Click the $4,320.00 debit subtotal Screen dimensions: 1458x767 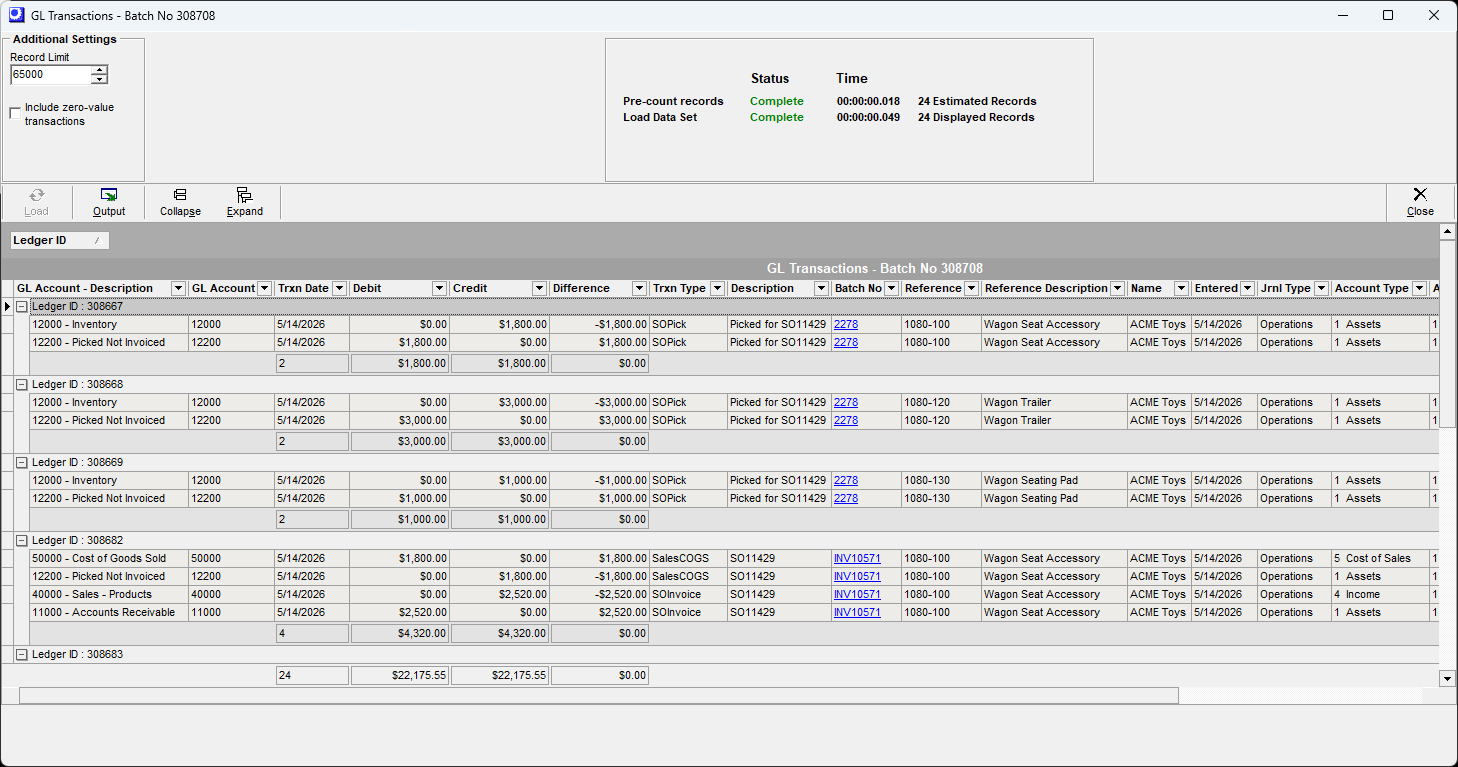click(400, 633)
